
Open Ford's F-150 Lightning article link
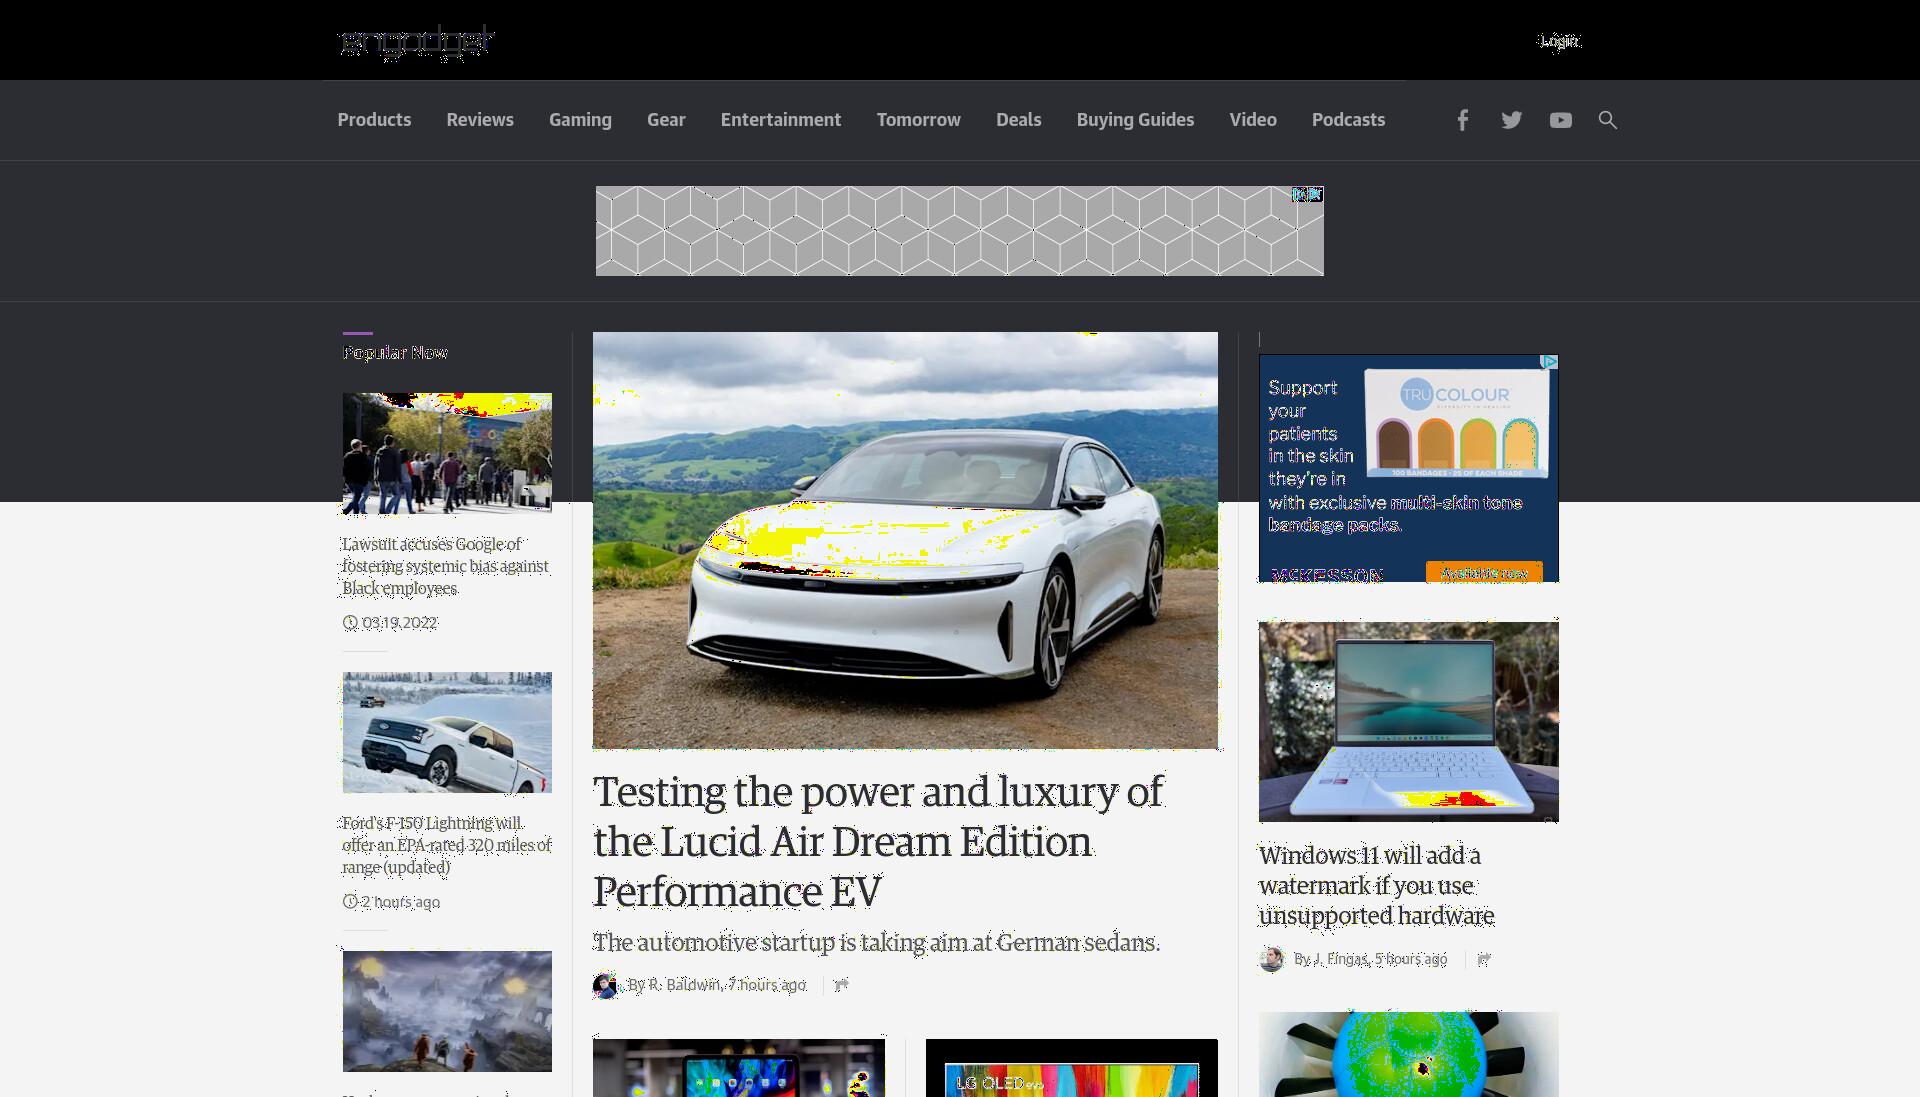click(446, 845)
